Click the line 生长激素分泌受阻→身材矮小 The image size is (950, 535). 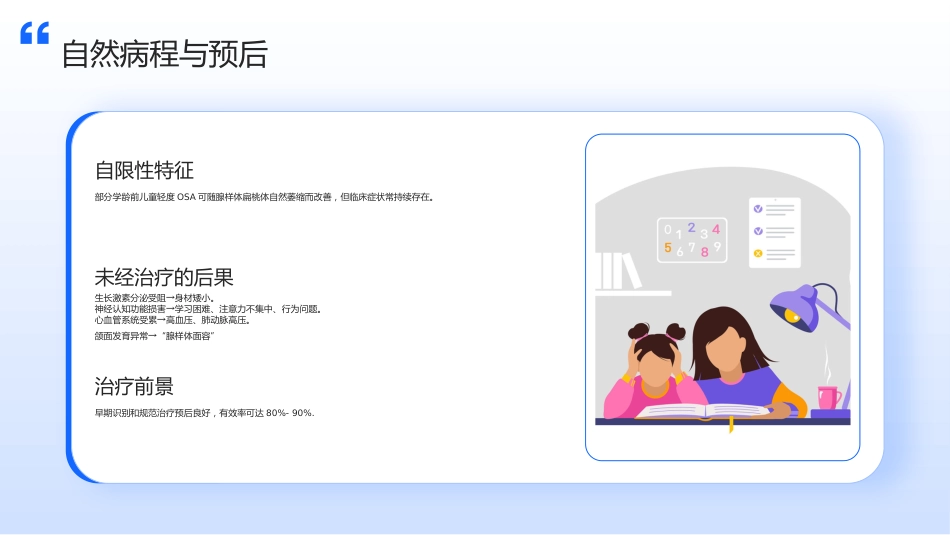tap(154, 298)
